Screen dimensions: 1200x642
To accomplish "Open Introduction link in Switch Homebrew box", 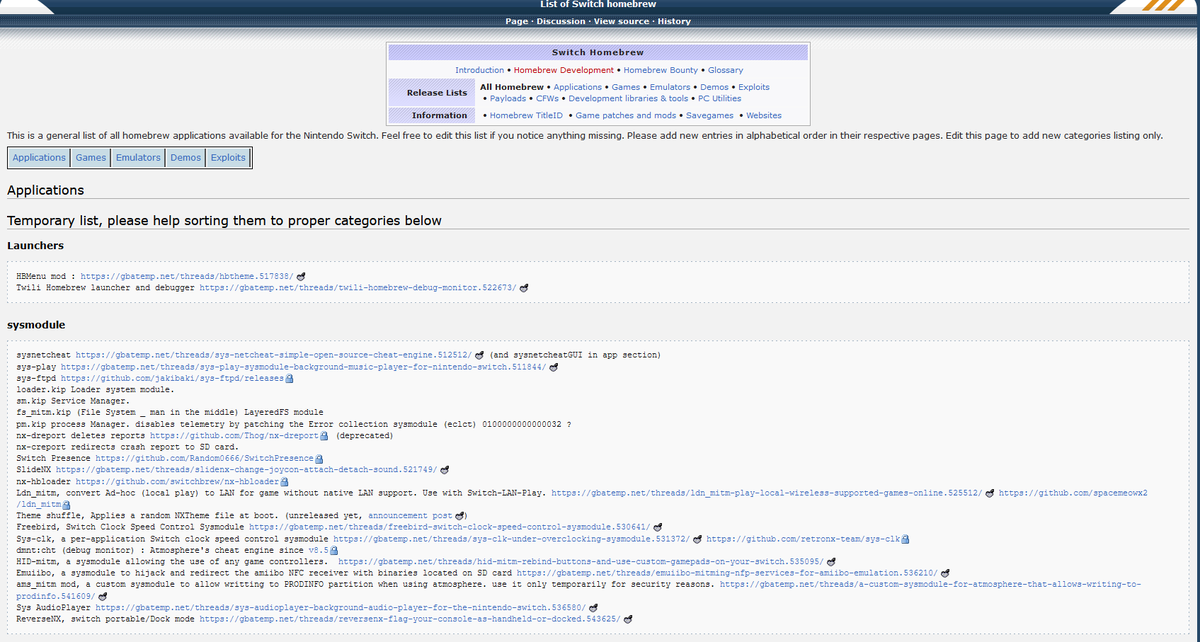I will tap(480, 70).
